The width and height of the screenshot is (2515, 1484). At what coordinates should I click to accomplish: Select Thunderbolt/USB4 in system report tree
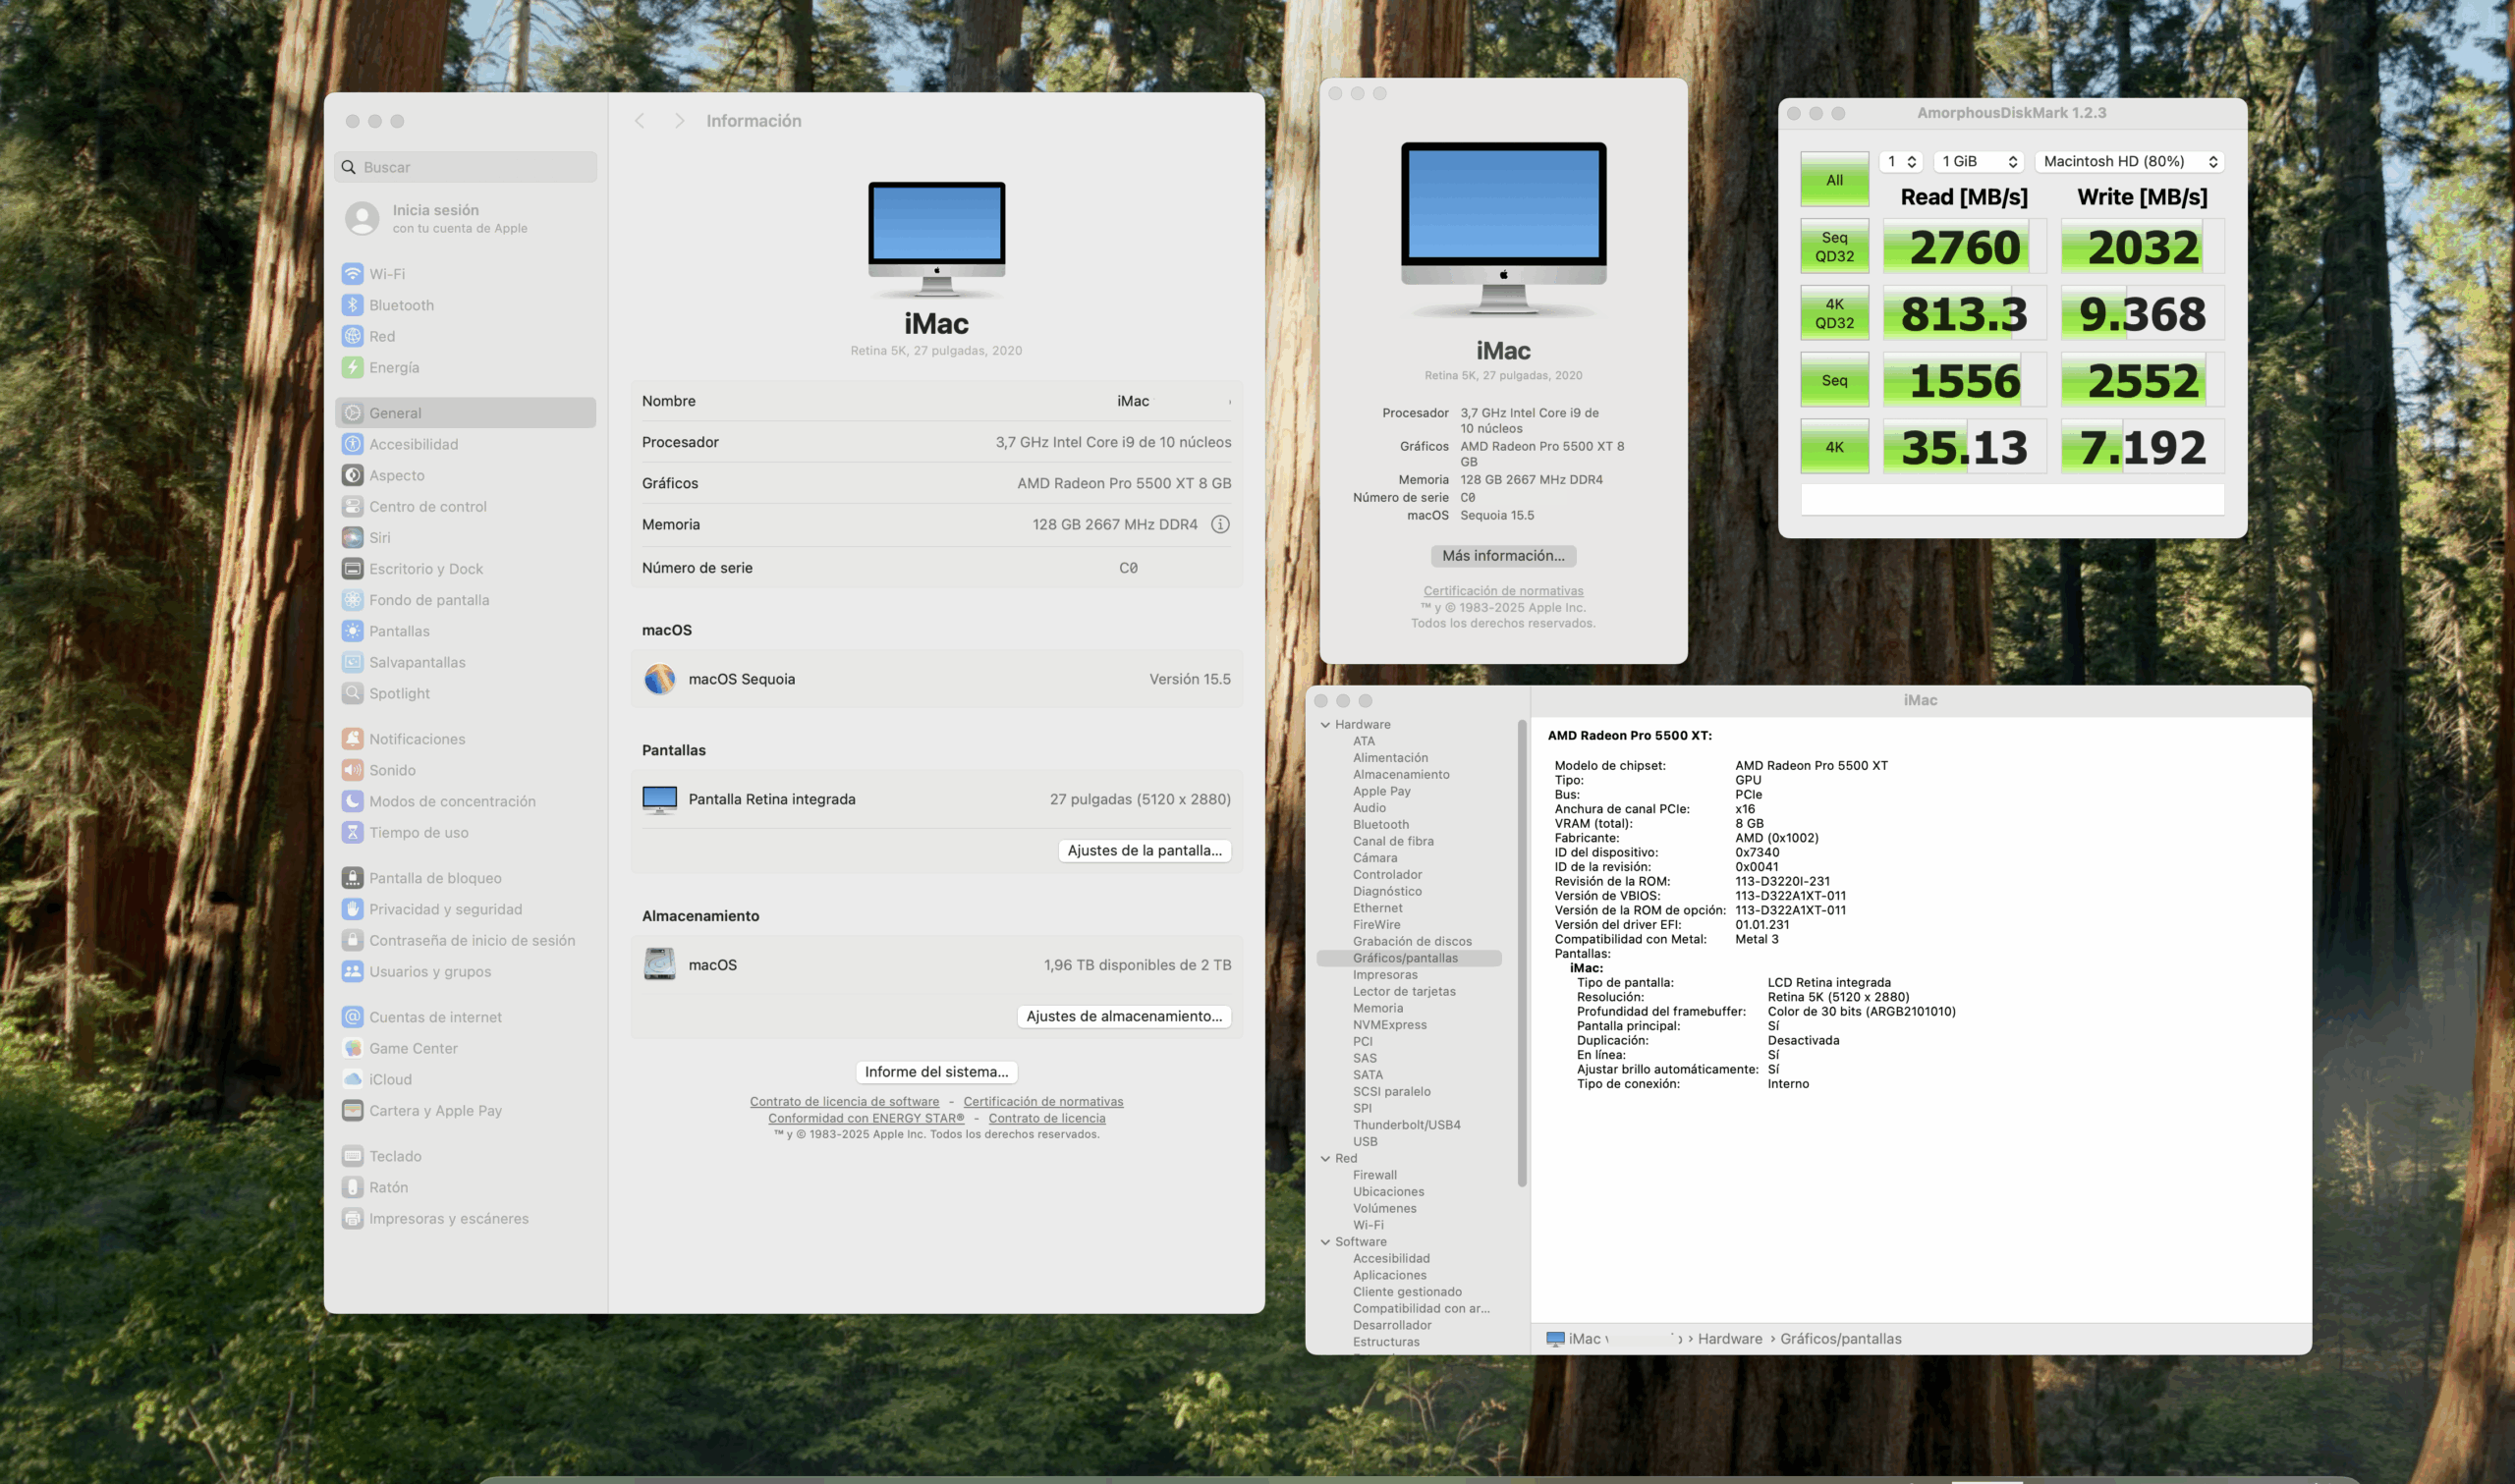click(1407, 1125)
